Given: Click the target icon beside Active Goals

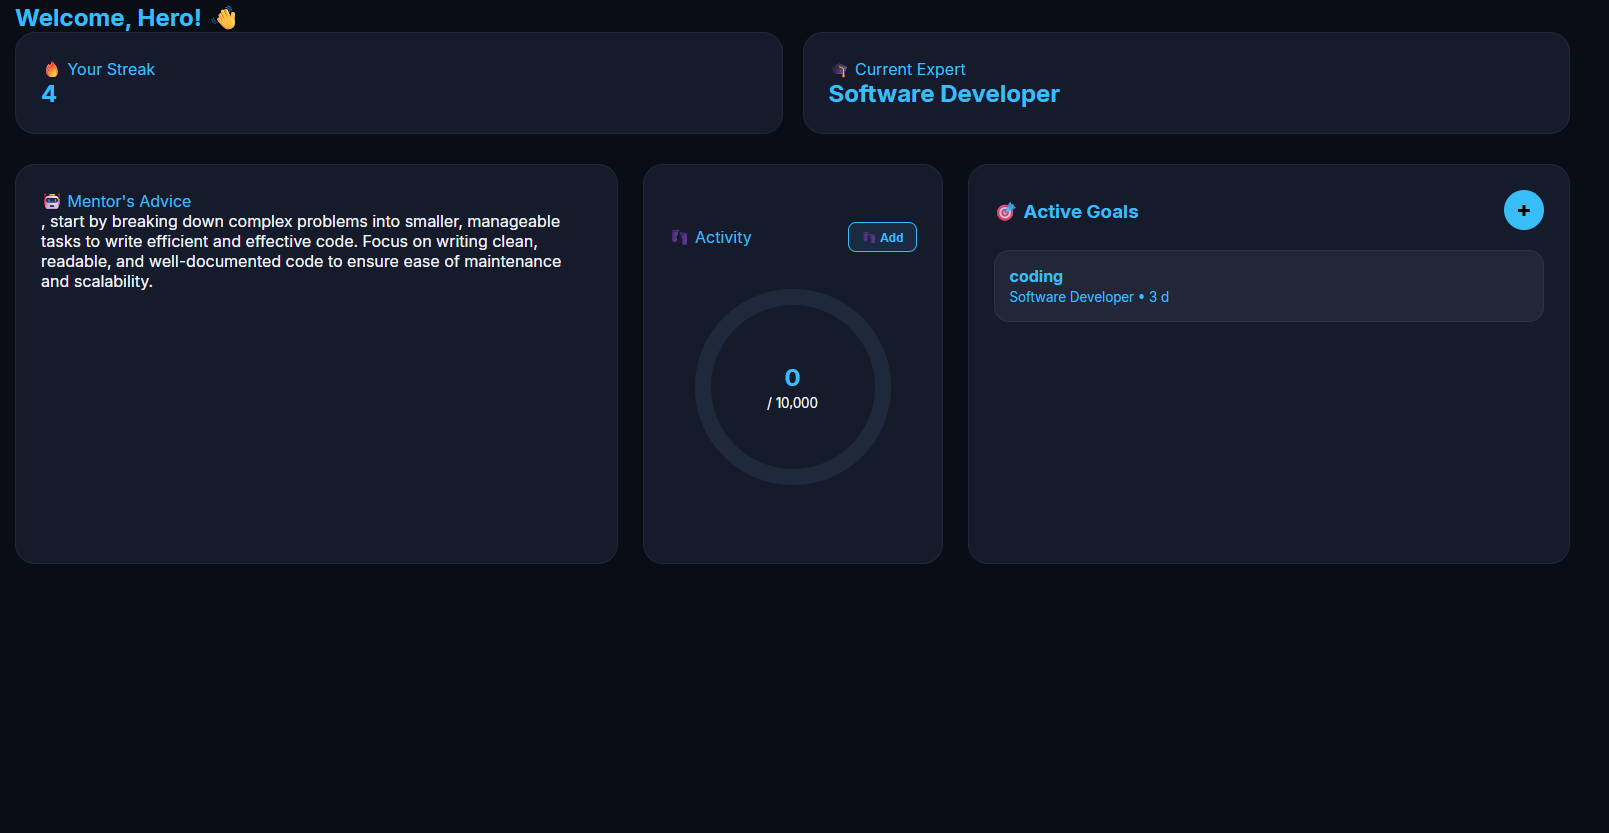Looking at the screenshot, I should click(x=1006, y=211).
